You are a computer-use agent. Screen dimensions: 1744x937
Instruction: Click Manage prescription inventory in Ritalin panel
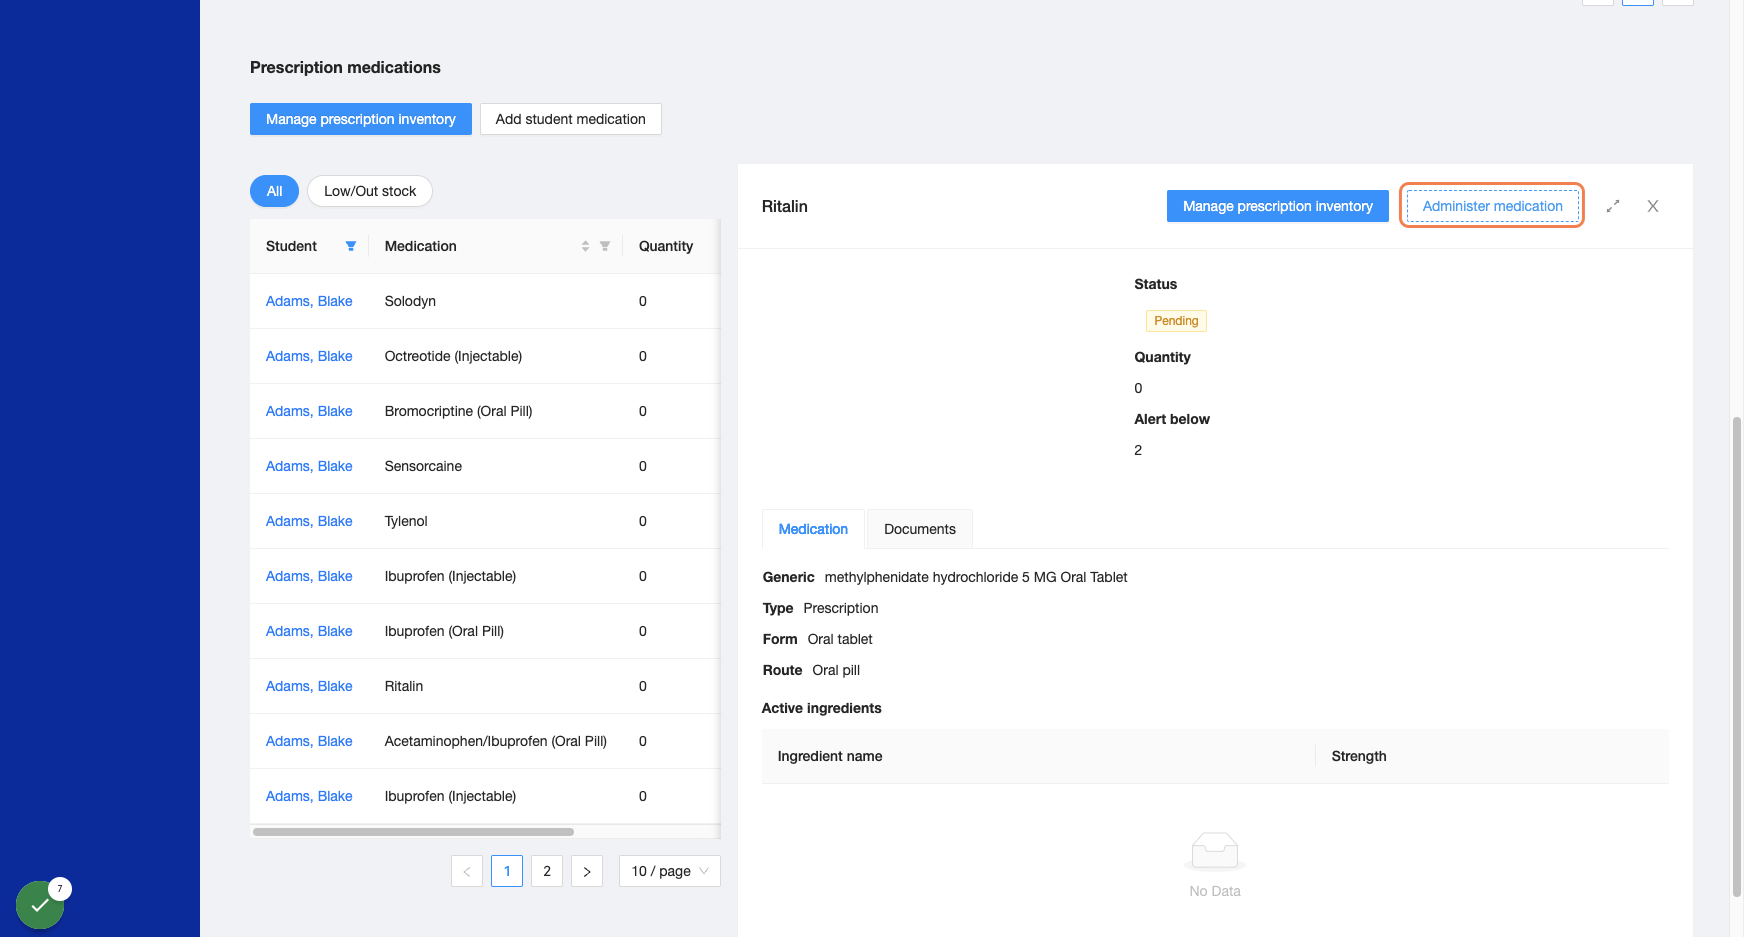coord(1278,206)
